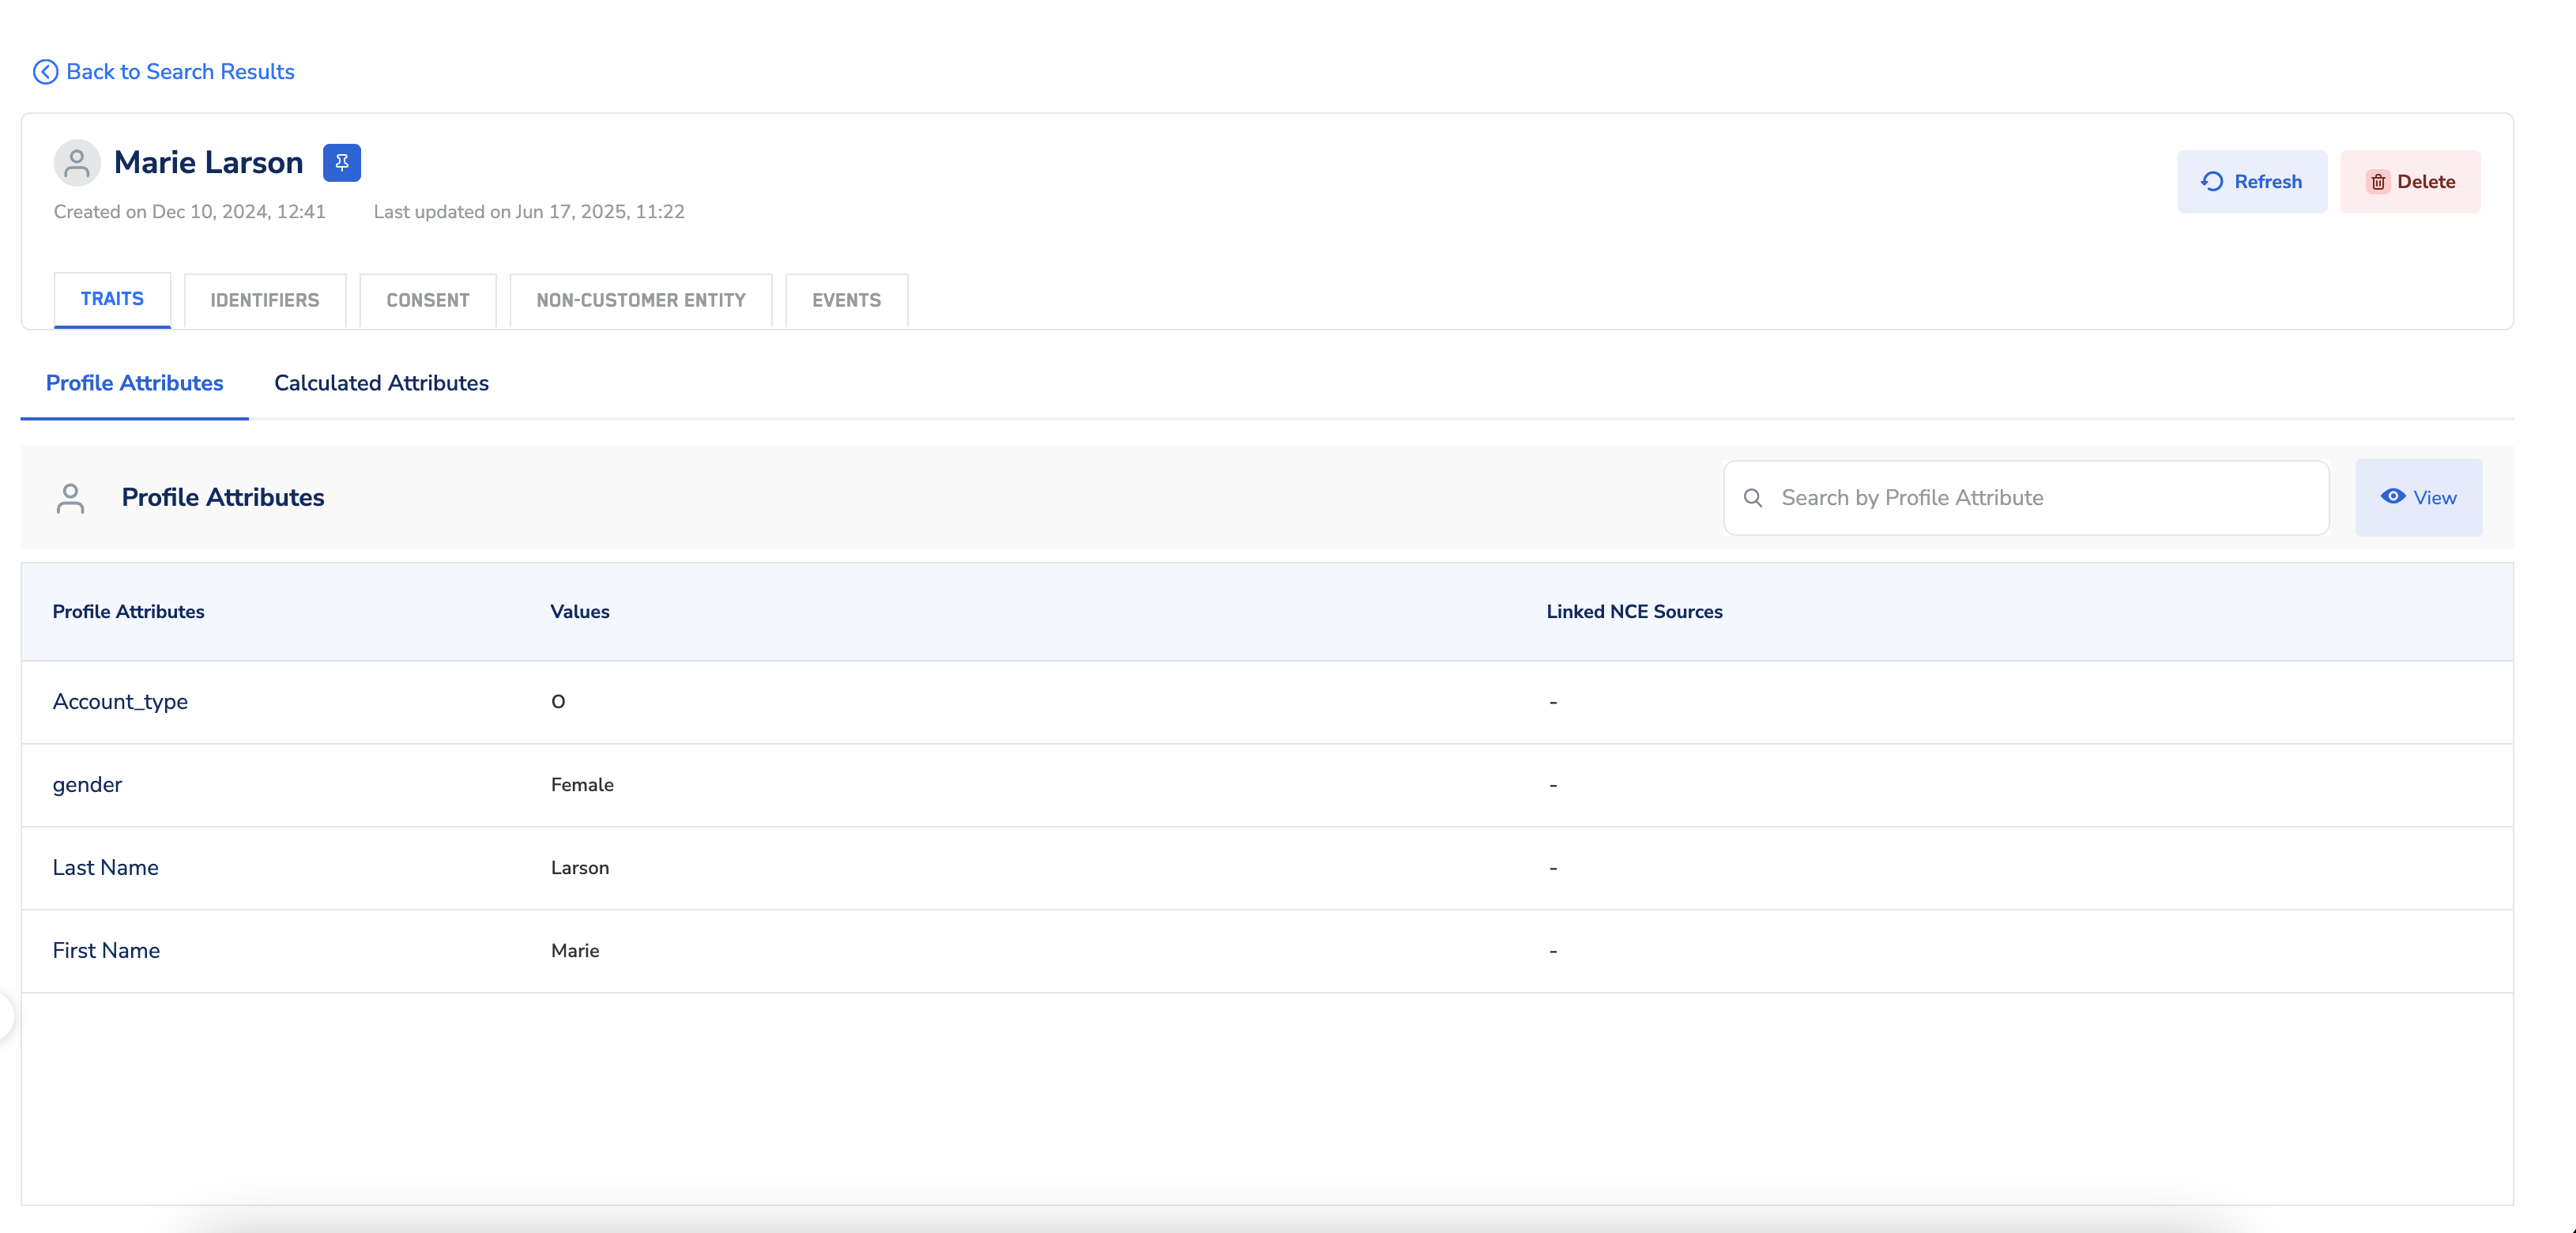Click Marie Larson's avatar icon
The image size is (2576, 1233).
[77, 163]
